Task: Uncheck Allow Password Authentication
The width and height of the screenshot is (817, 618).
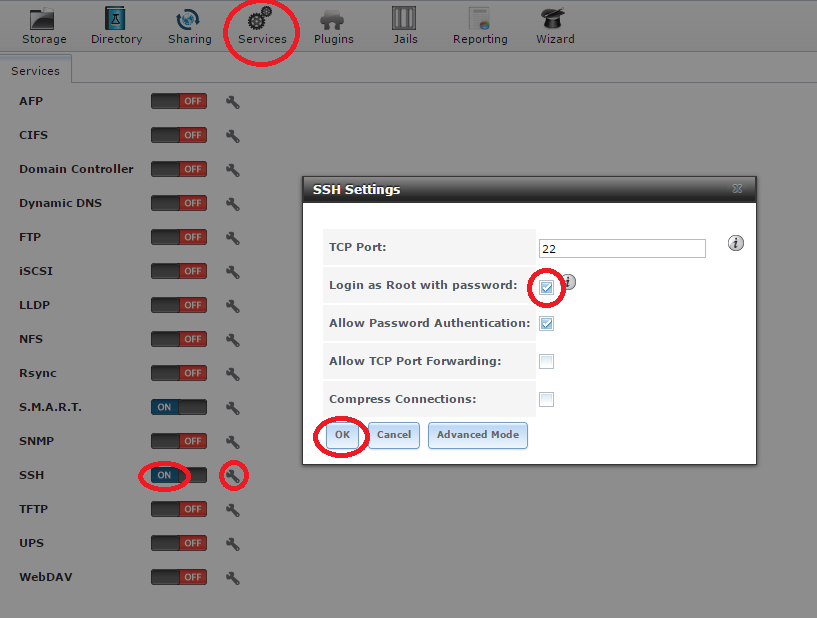Action: pyautogui.click(x=546, y=324)
